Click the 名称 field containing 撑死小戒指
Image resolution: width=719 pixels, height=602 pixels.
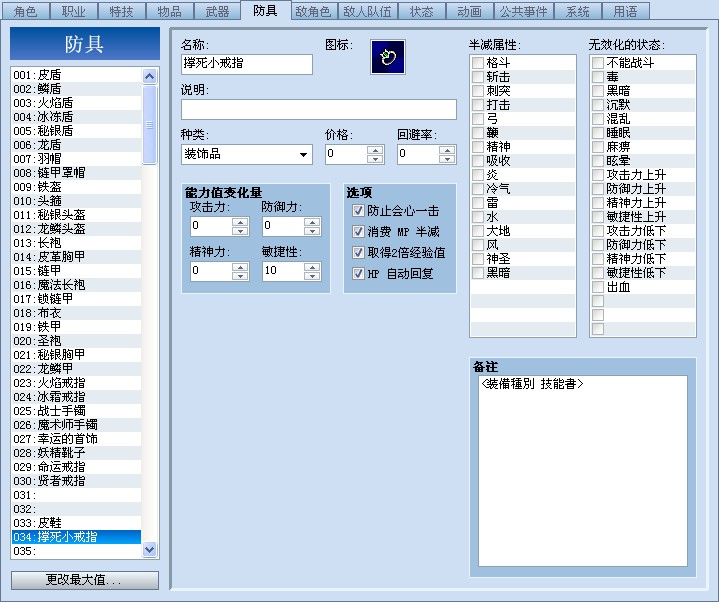[247, 64]
